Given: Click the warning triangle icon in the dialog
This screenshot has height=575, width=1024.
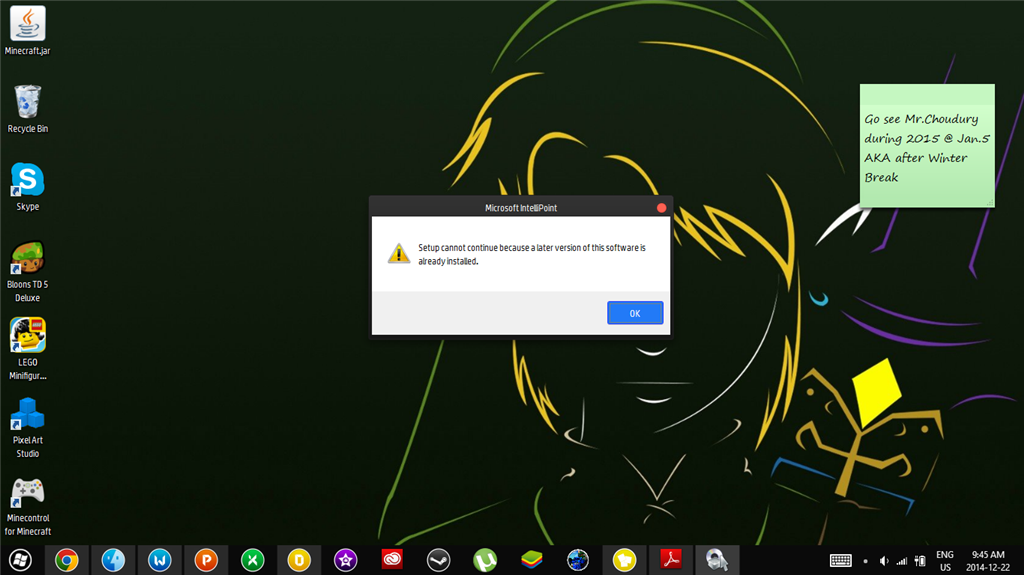Looking at the screenshot, I should point(398,254).
